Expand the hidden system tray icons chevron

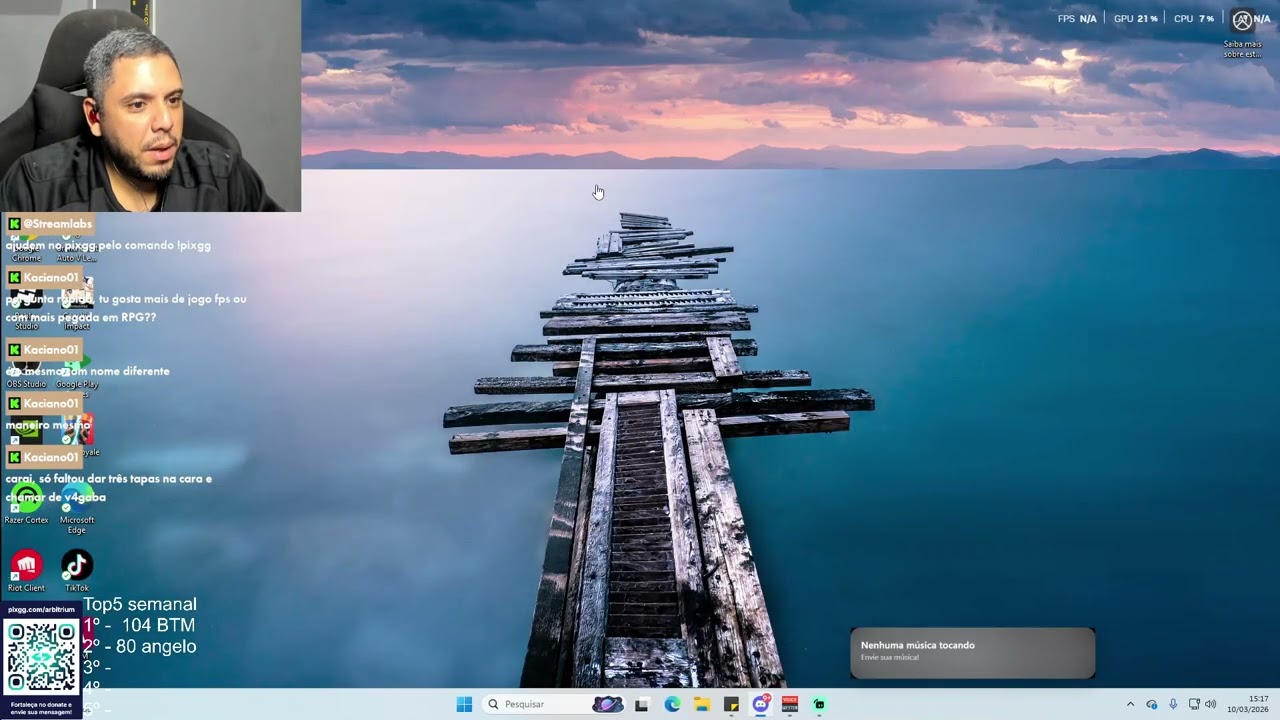coord(1130,704)
